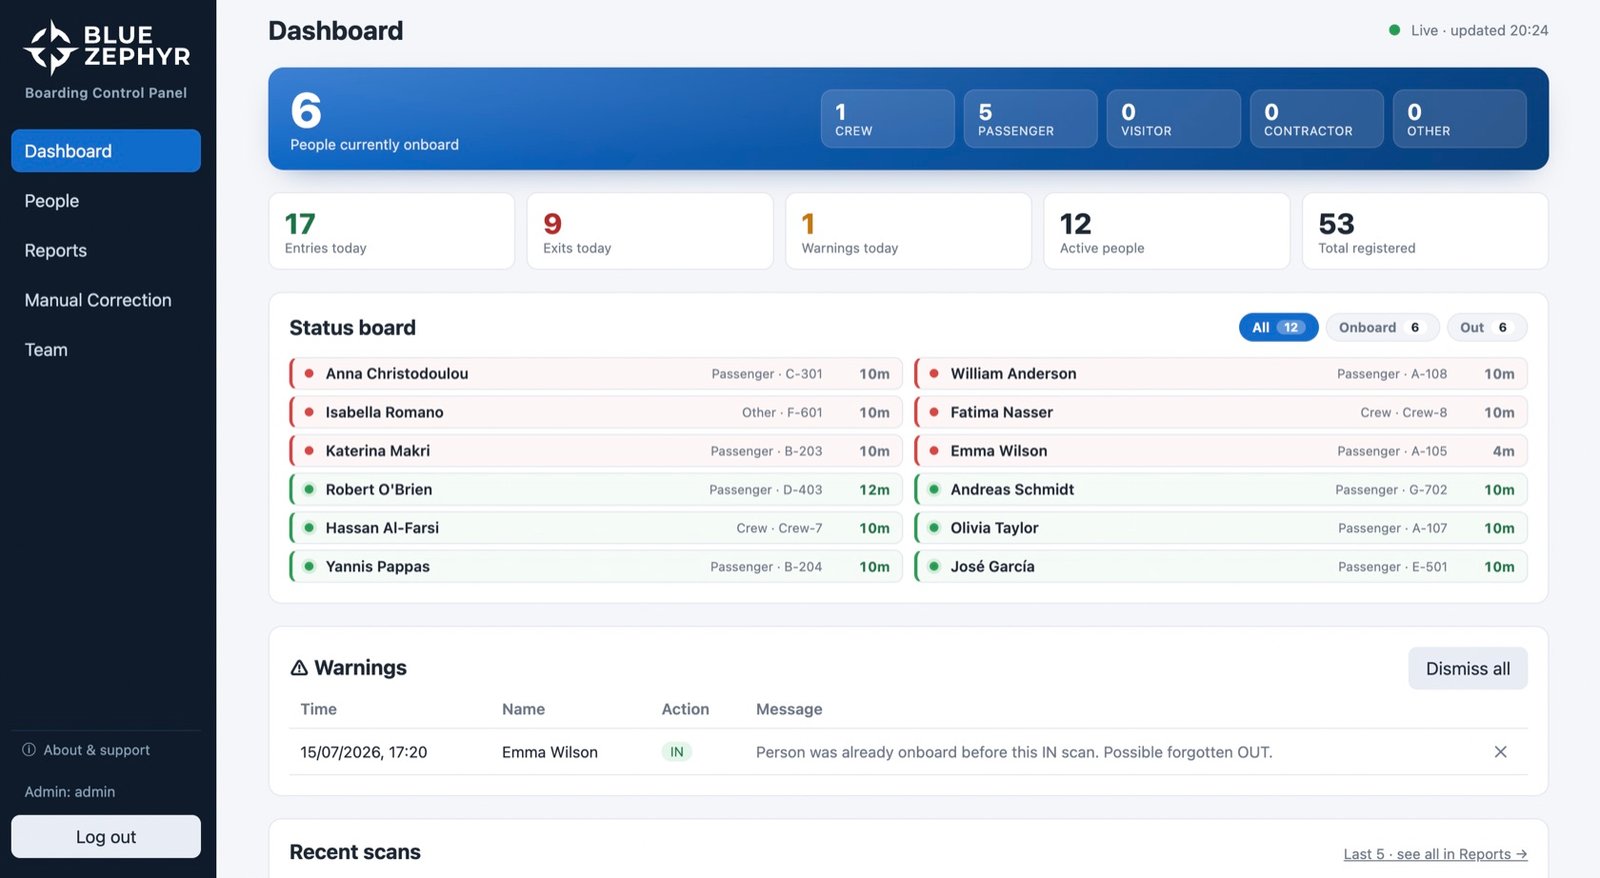Screen dimensions: 1600x878
Task: Filter the status board to Onboard 6
Action: (x=1382, y=327)
